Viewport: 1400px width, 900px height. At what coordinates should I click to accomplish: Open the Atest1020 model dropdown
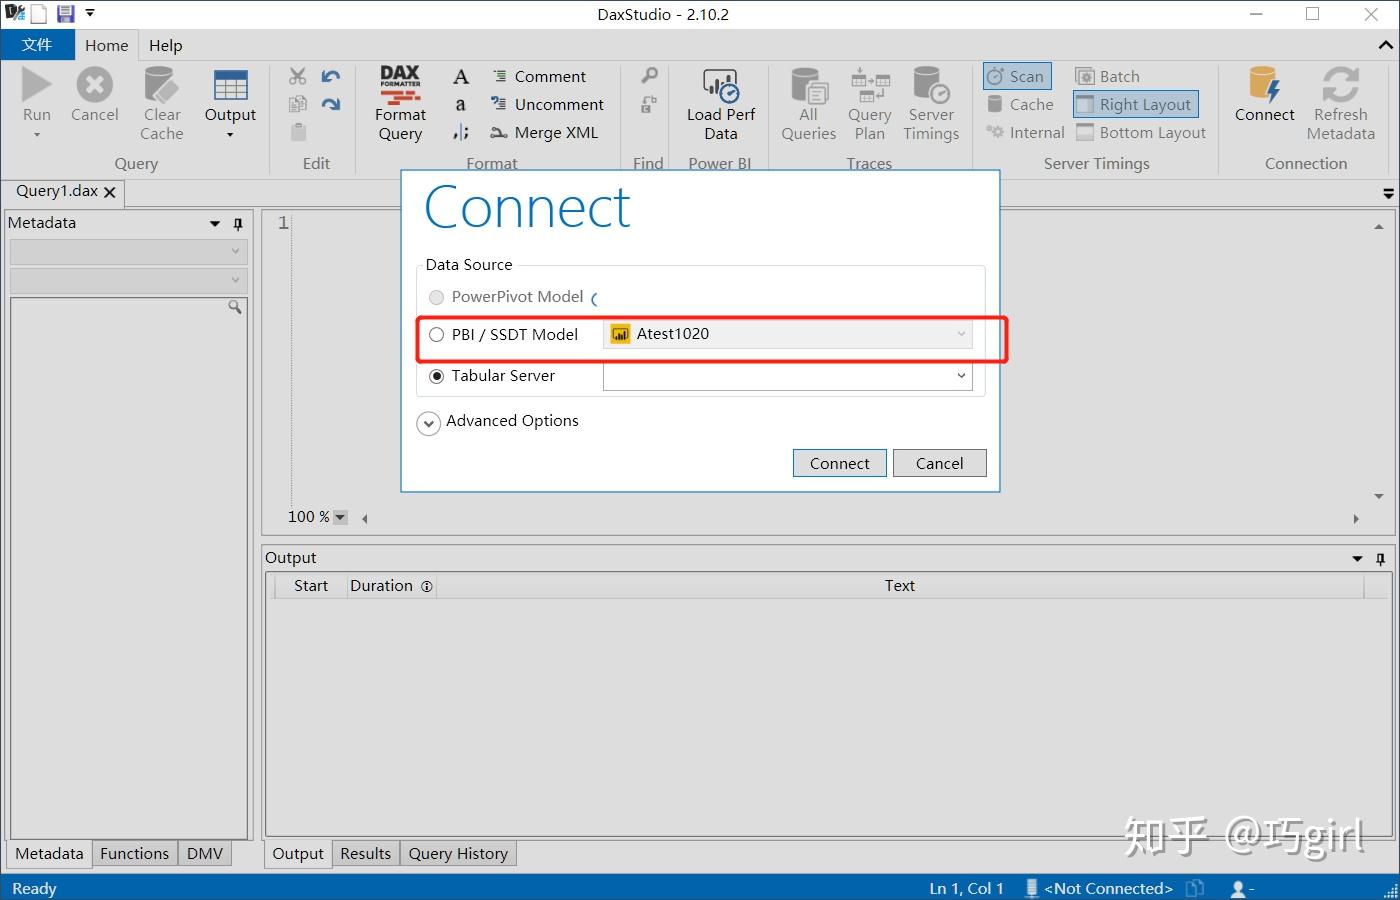(x=960, y=334)
